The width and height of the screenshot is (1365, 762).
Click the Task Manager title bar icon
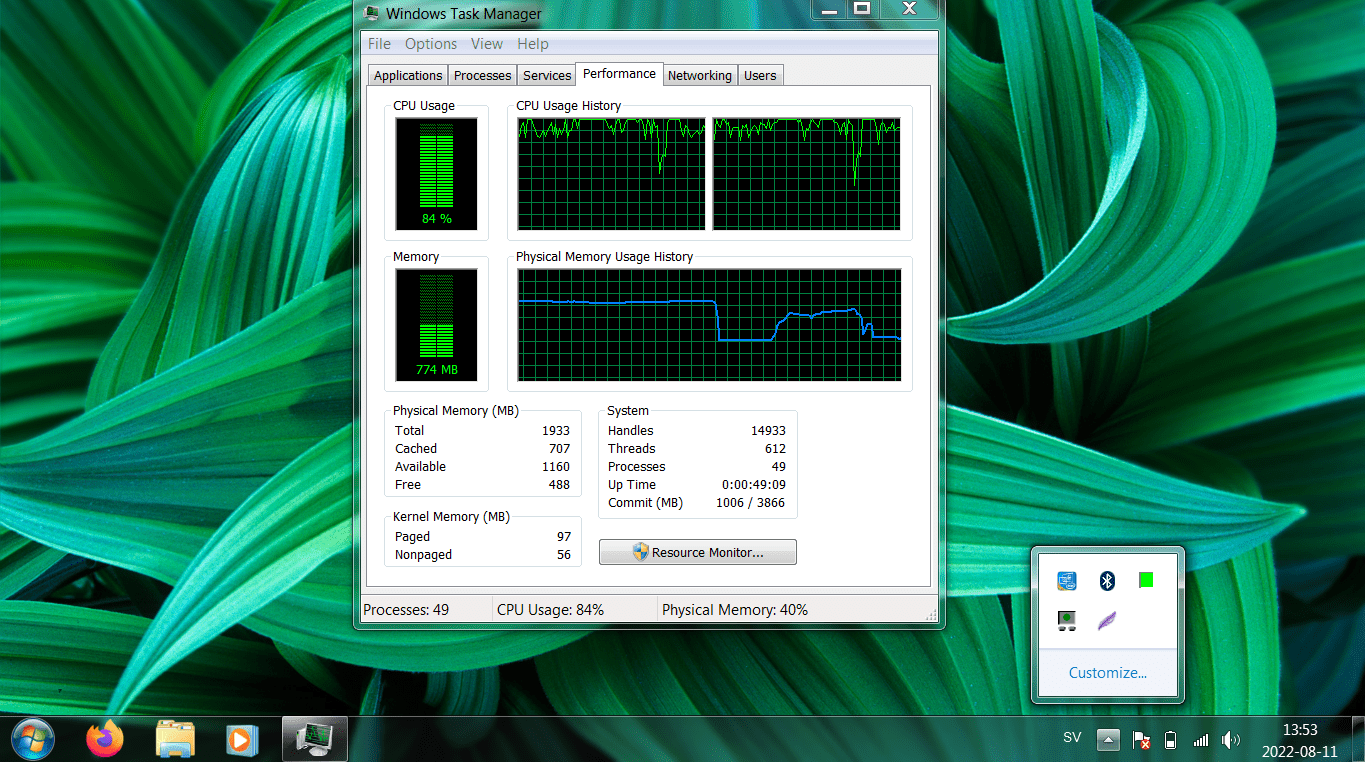coord(372,14)
